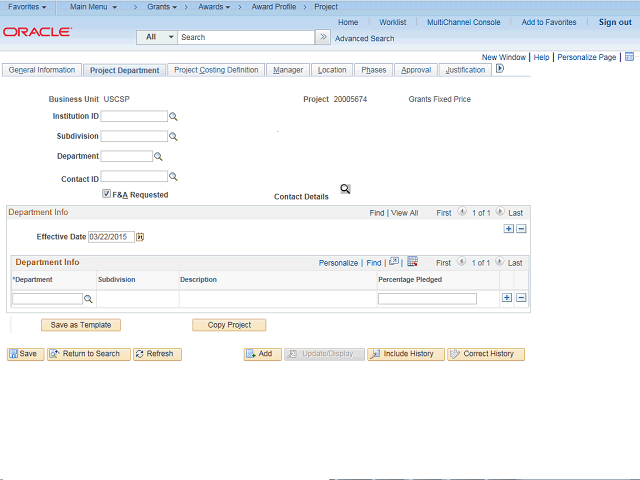
Task: Toggle the F&A Requested checkbox
Action: [x=107, y=194]
